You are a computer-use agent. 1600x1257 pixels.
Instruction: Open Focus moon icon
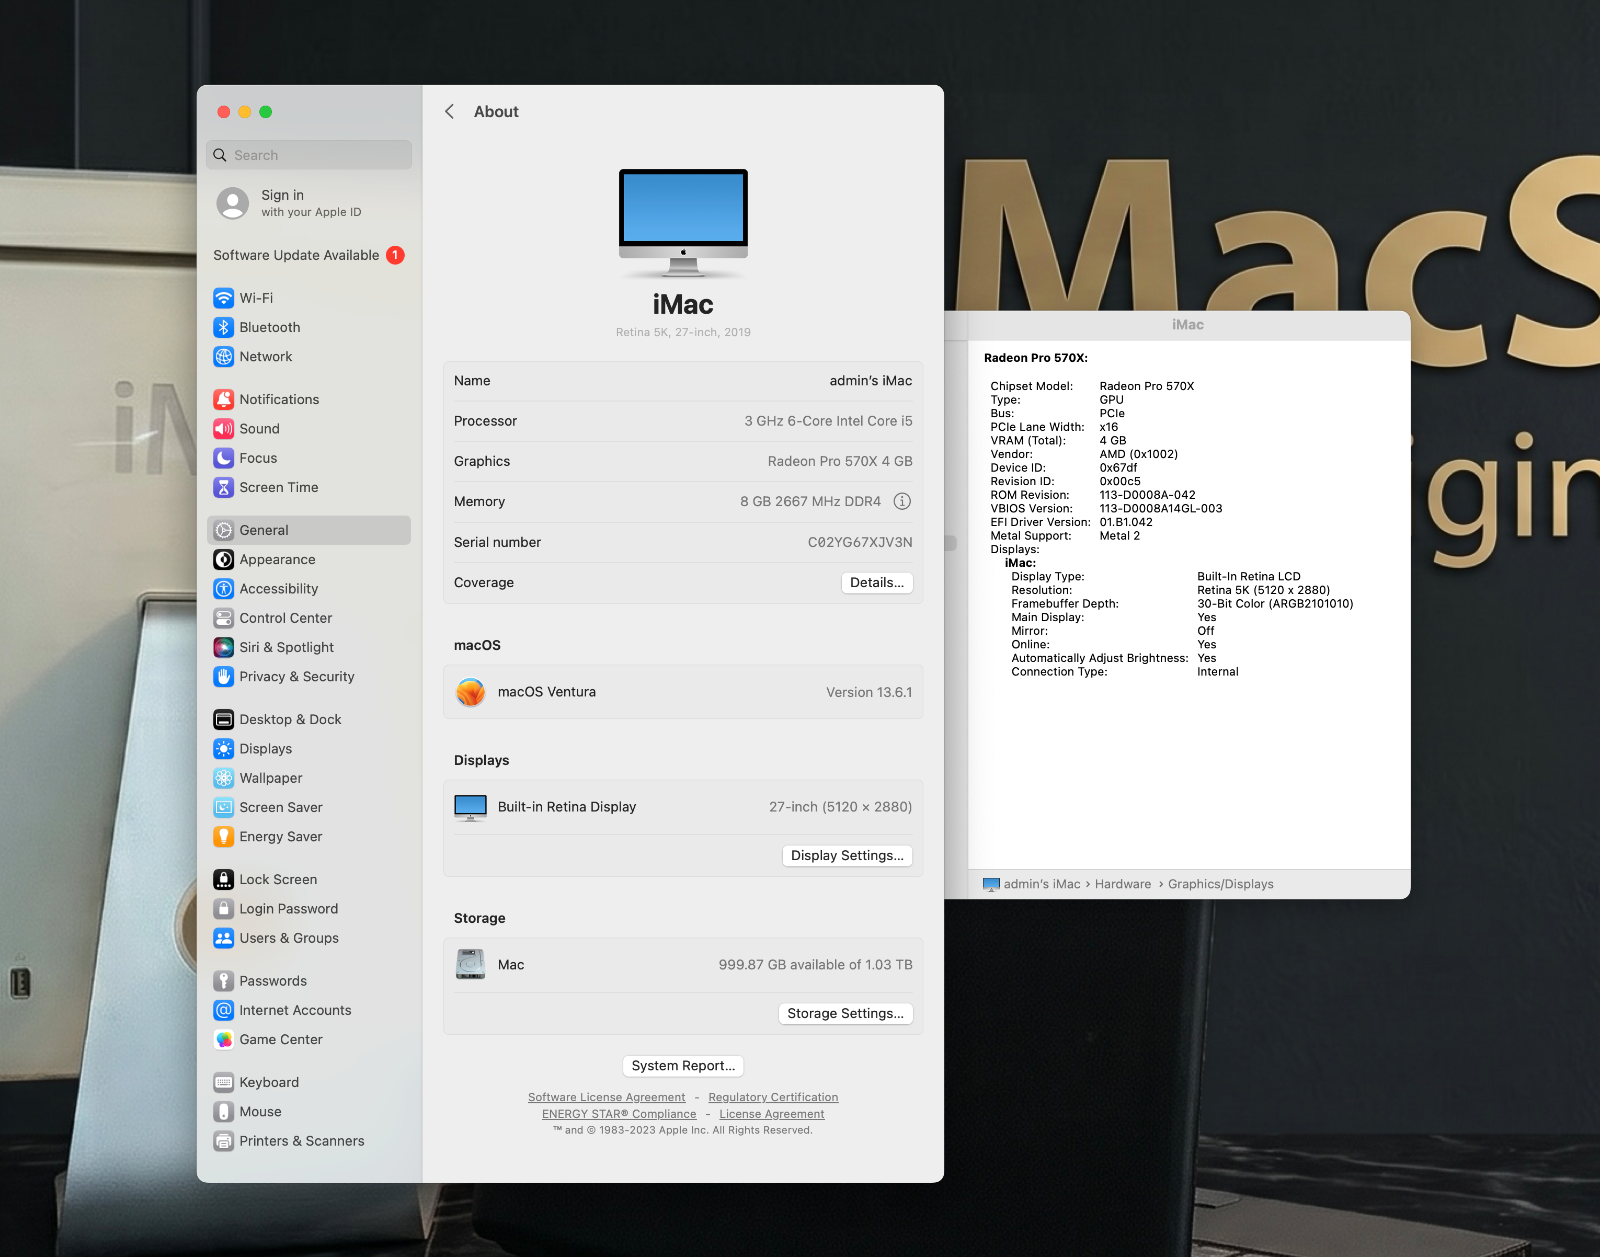coord(224,458)
